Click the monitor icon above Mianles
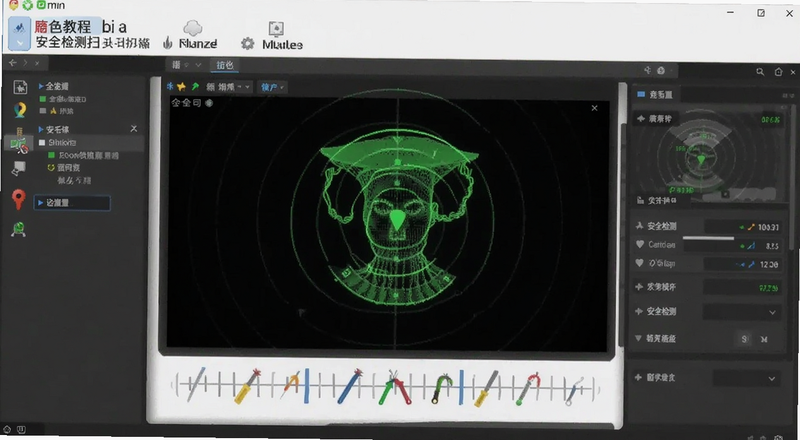 [x=276, y=29]
